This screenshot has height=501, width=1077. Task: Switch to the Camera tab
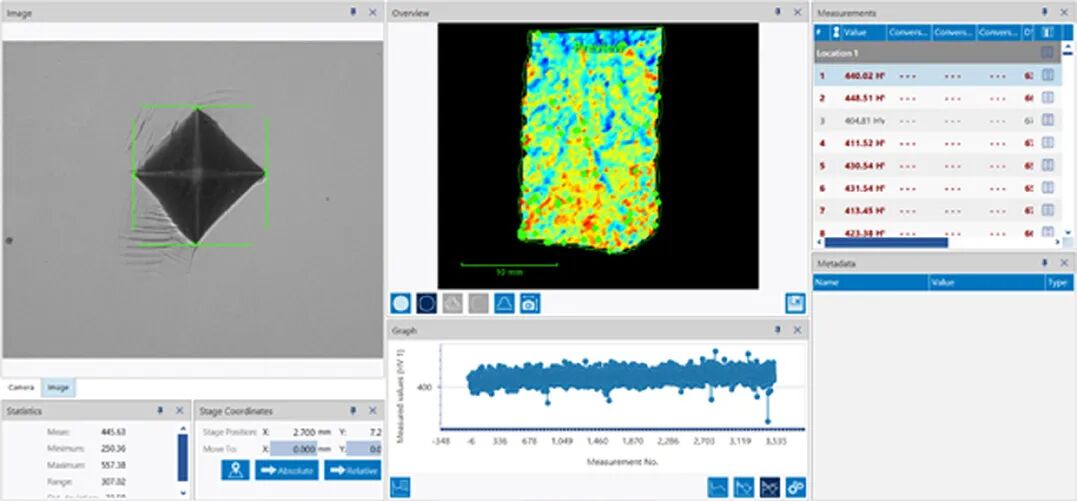click(x=20, y=388)
